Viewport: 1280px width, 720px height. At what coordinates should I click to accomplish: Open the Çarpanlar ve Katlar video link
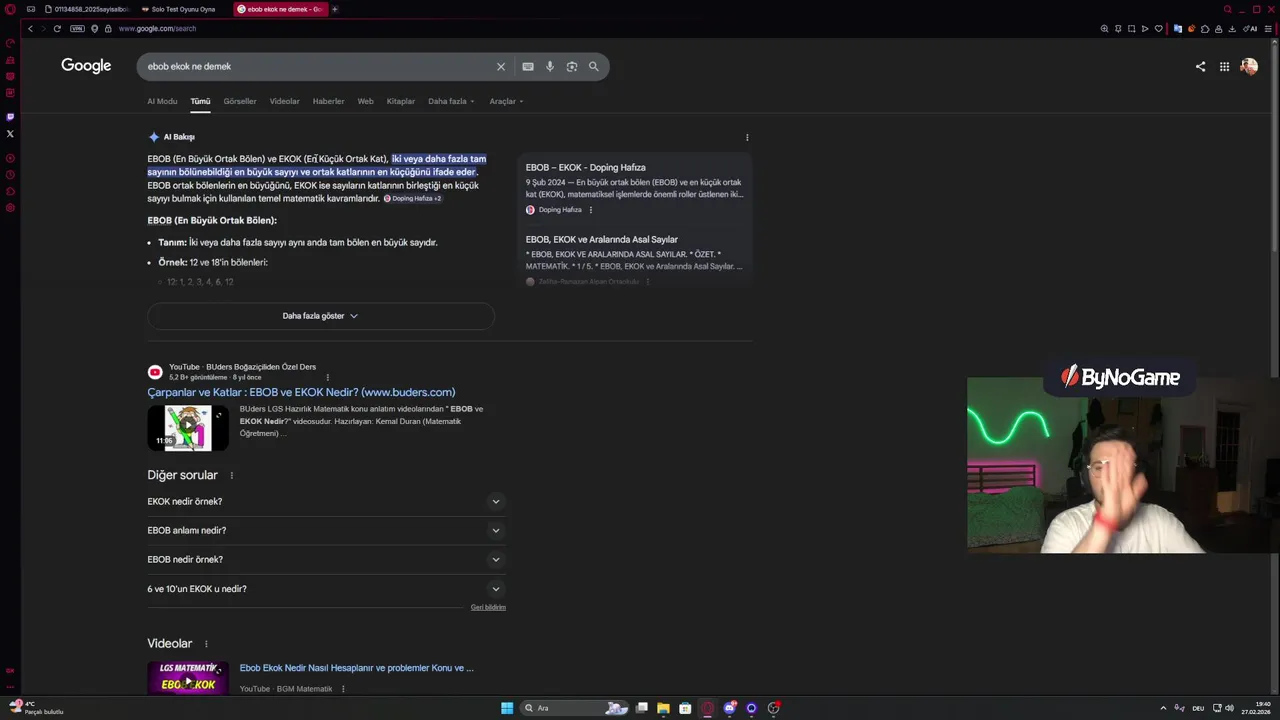pyautogui.click(x=301, y=392)
